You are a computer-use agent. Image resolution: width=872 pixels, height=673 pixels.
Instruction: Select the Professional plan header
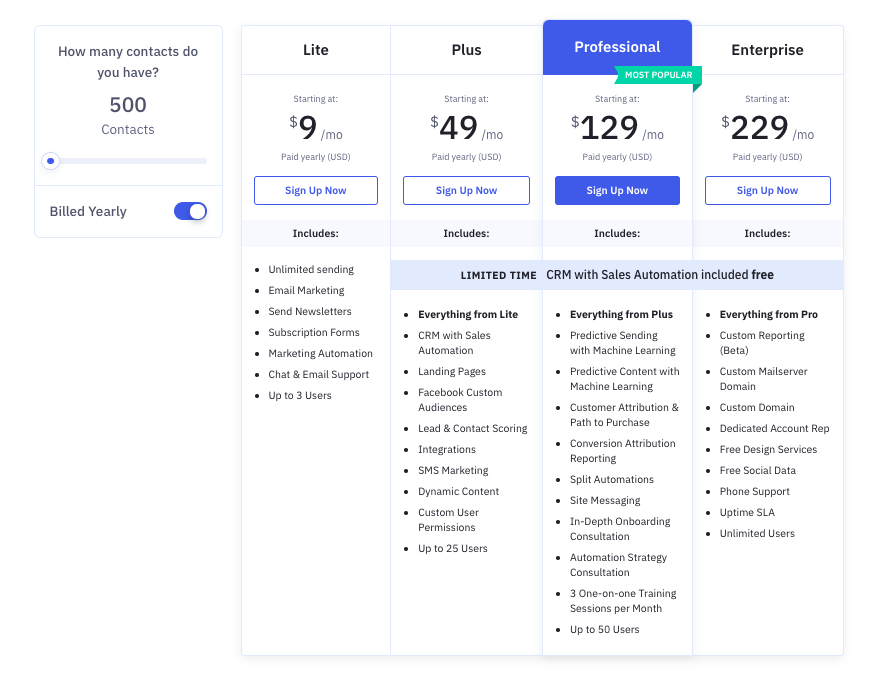coord(617,47)
